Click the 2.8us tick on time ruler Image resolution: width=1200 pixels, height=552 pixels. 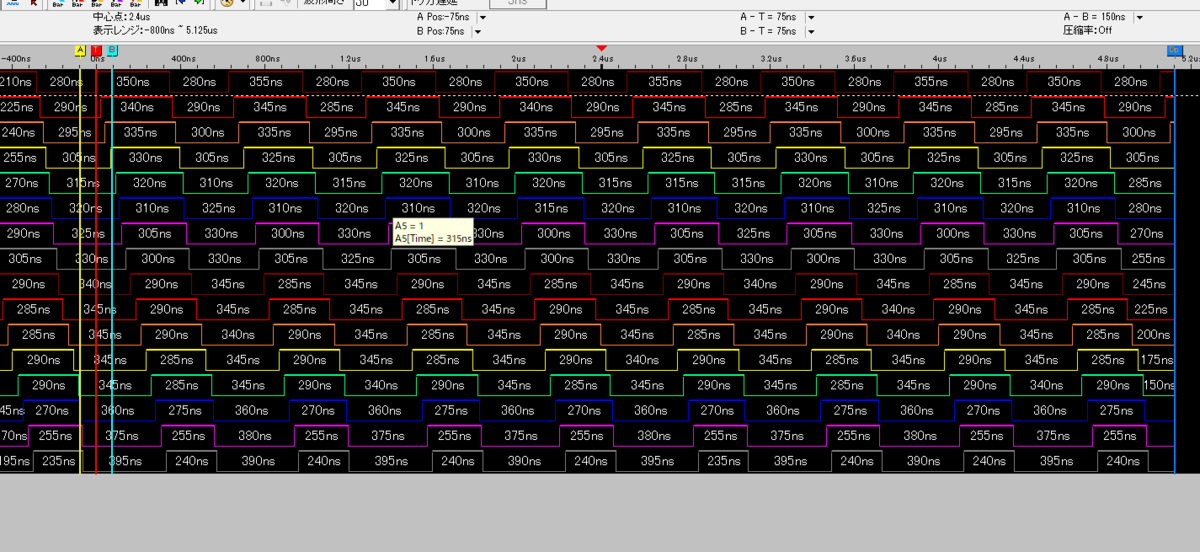coord(686,59)
